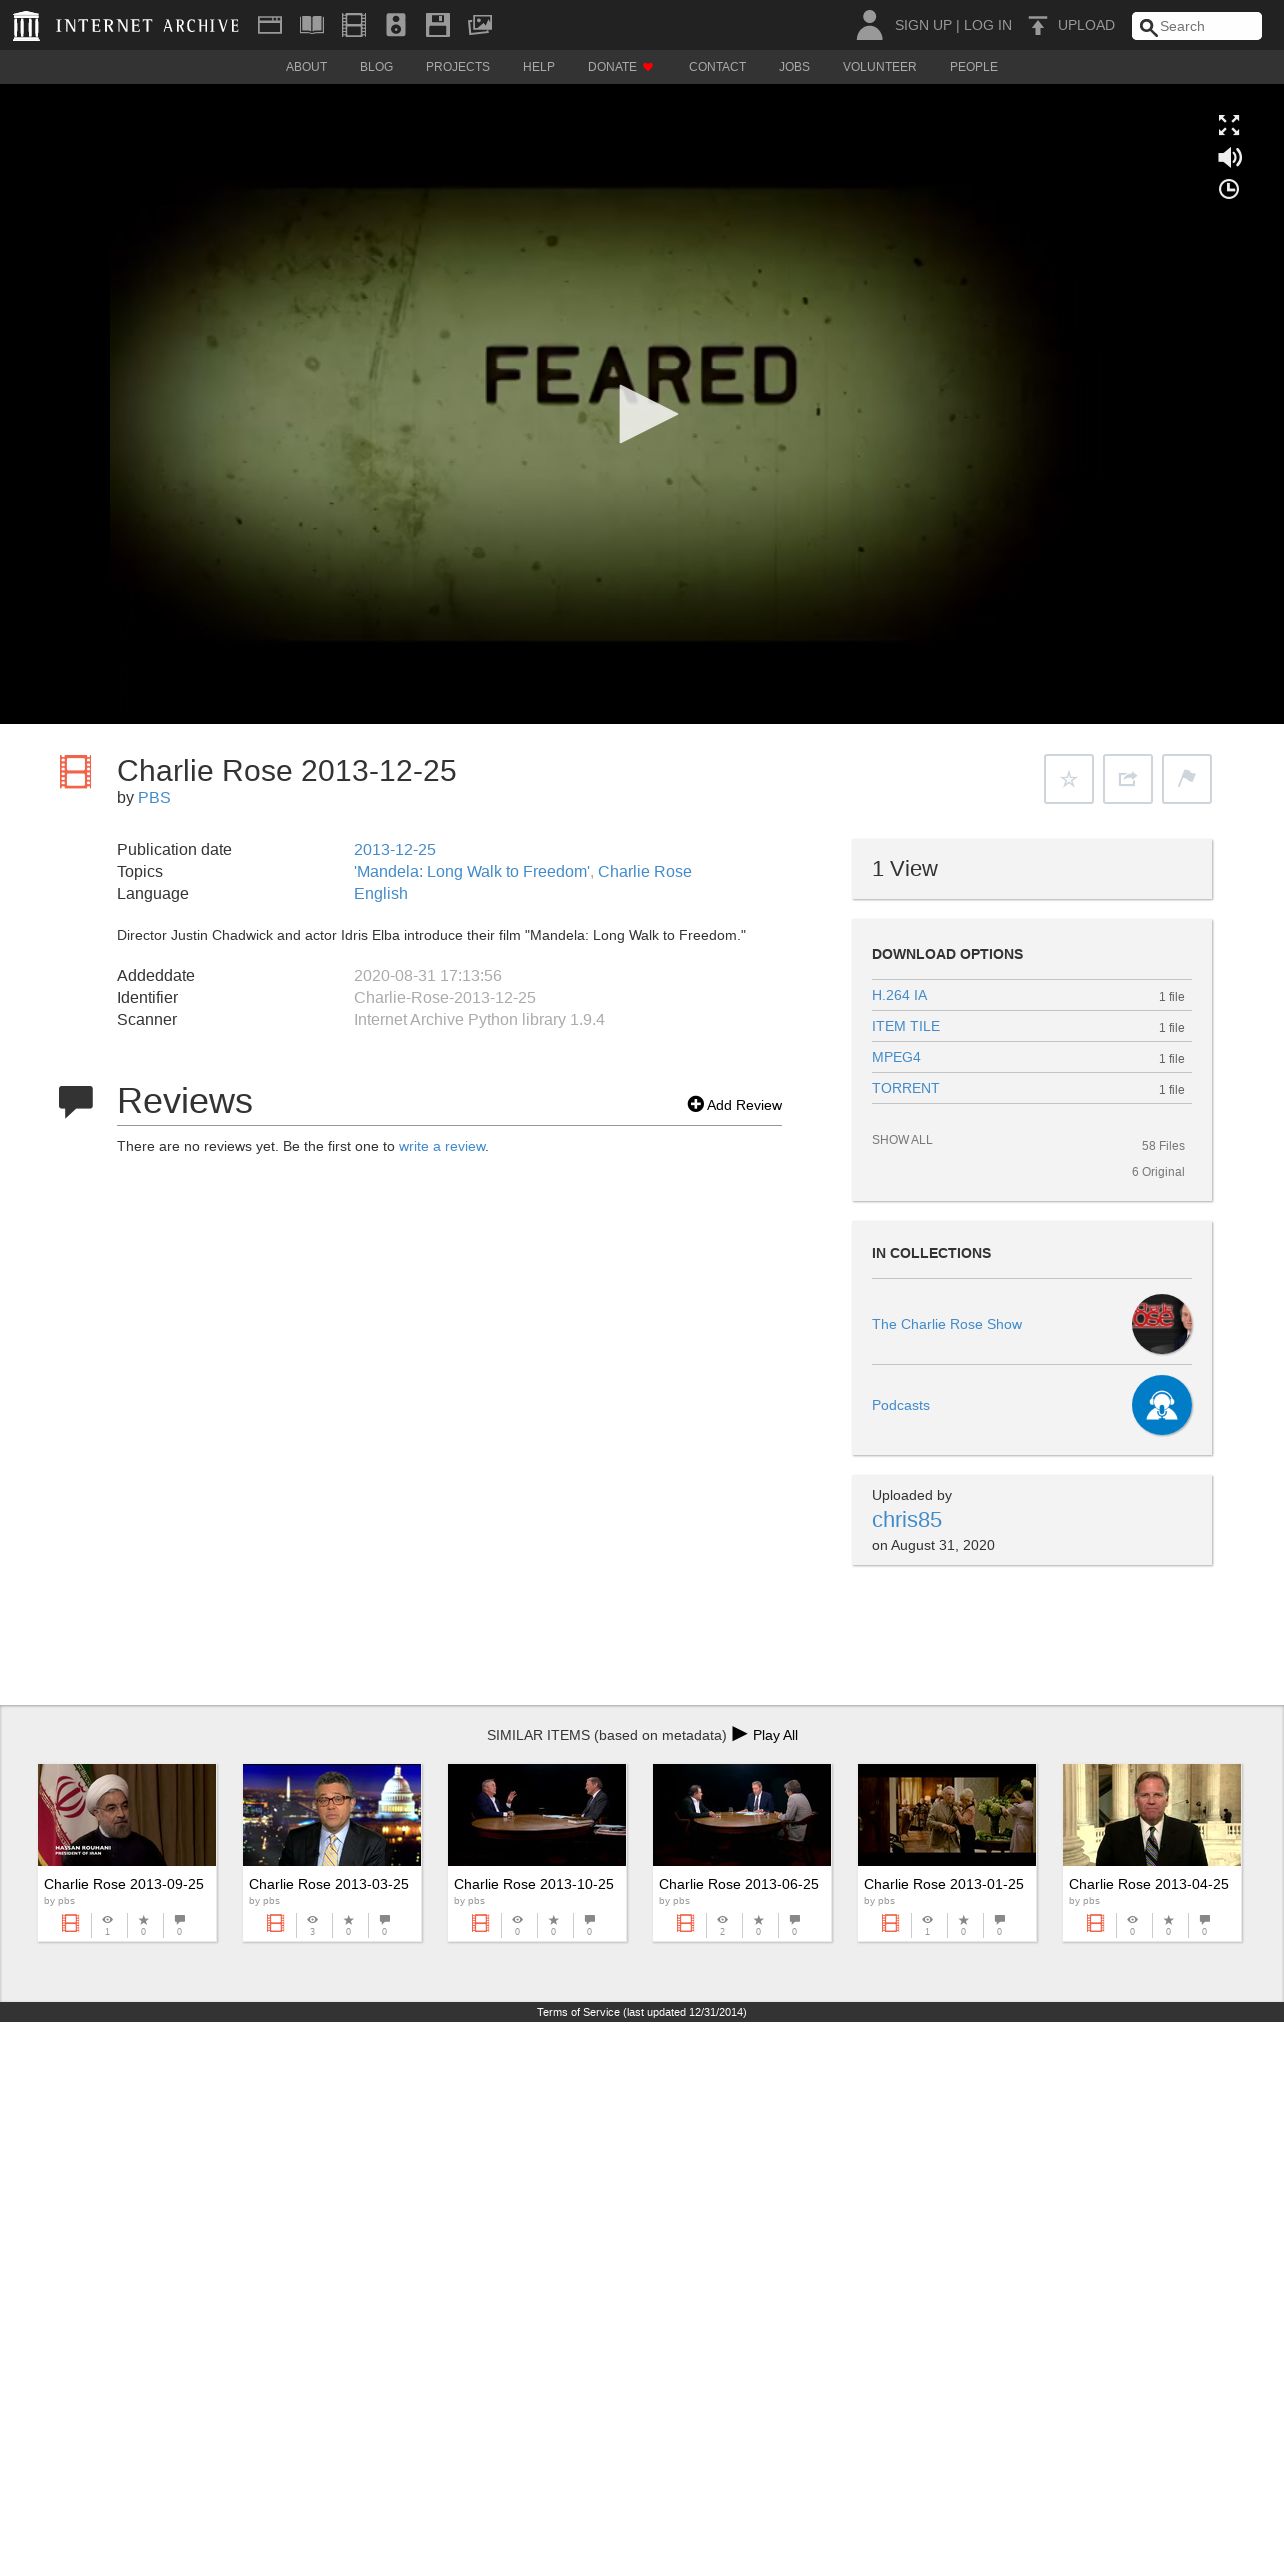Open Charlie Rose 2013-09-25 thumbnail
This screenshot has width=1284, height=2568.
[x=127, y=1815]
